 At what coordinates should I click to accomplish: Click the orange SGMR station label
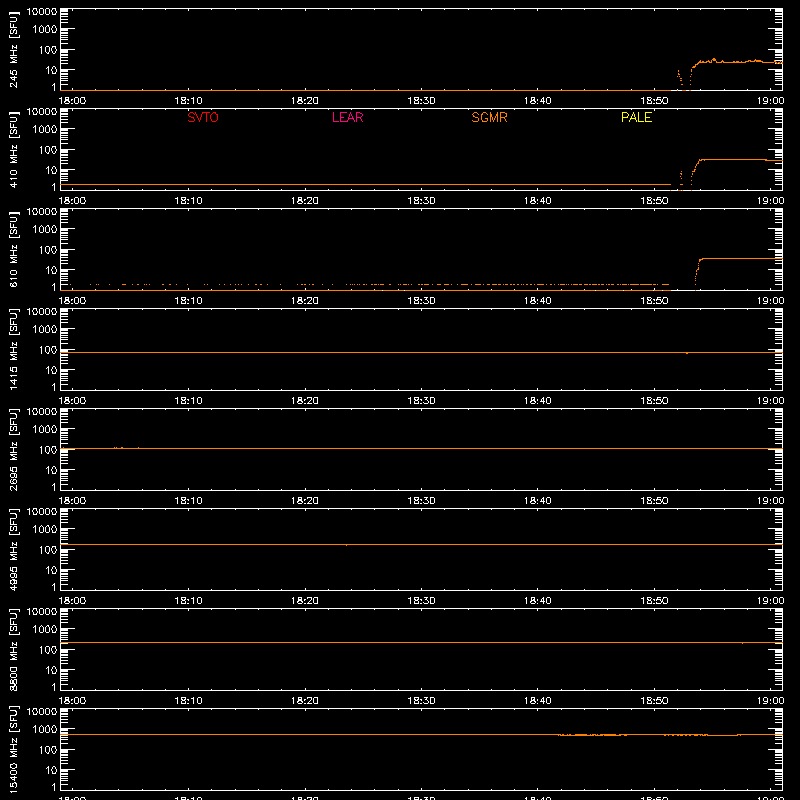coord(489,117)
